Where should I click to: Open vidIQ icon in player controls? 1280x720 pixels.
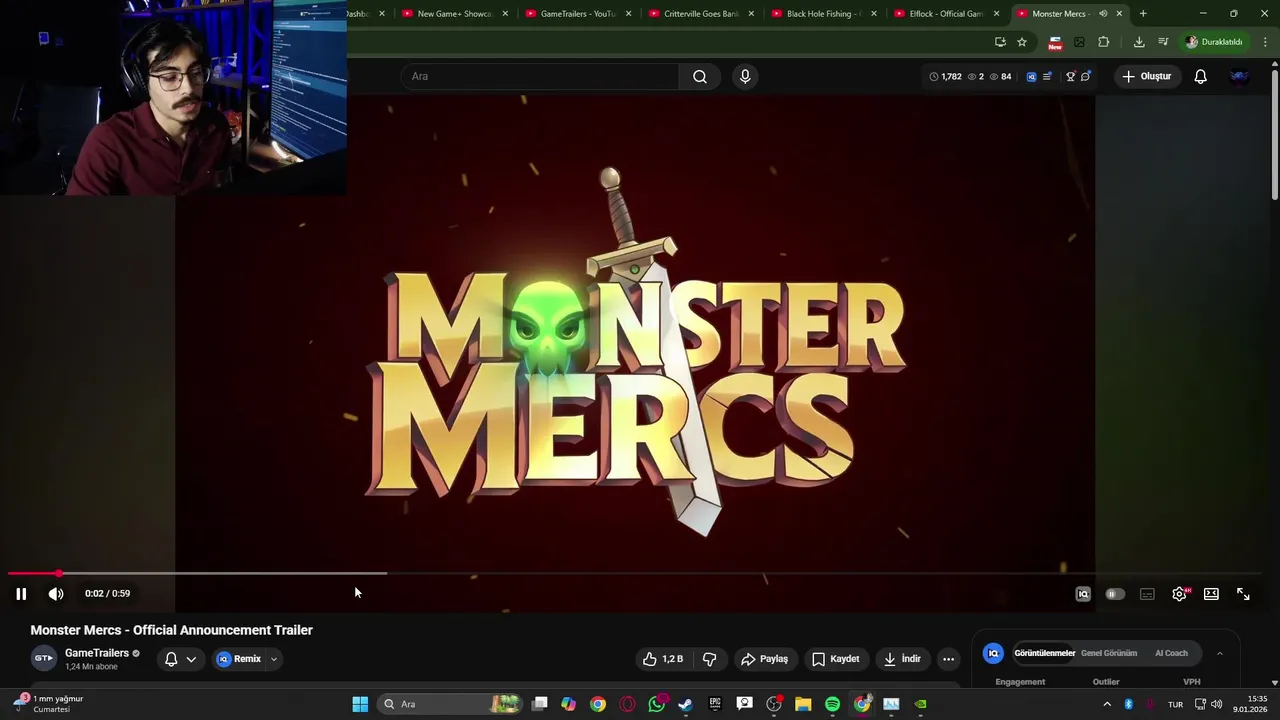(1083, 594)
